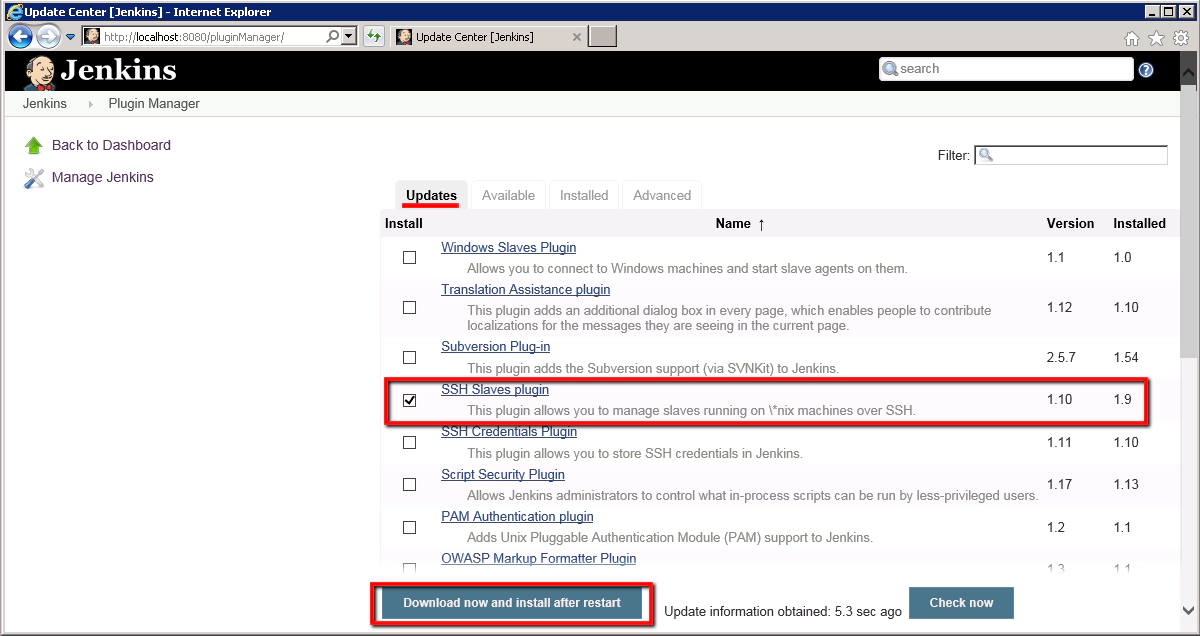The height and width of the screenshot is (636, 1200).
Task: Click the Jenkins butler logo icon
Action: (x=39, y=70)
